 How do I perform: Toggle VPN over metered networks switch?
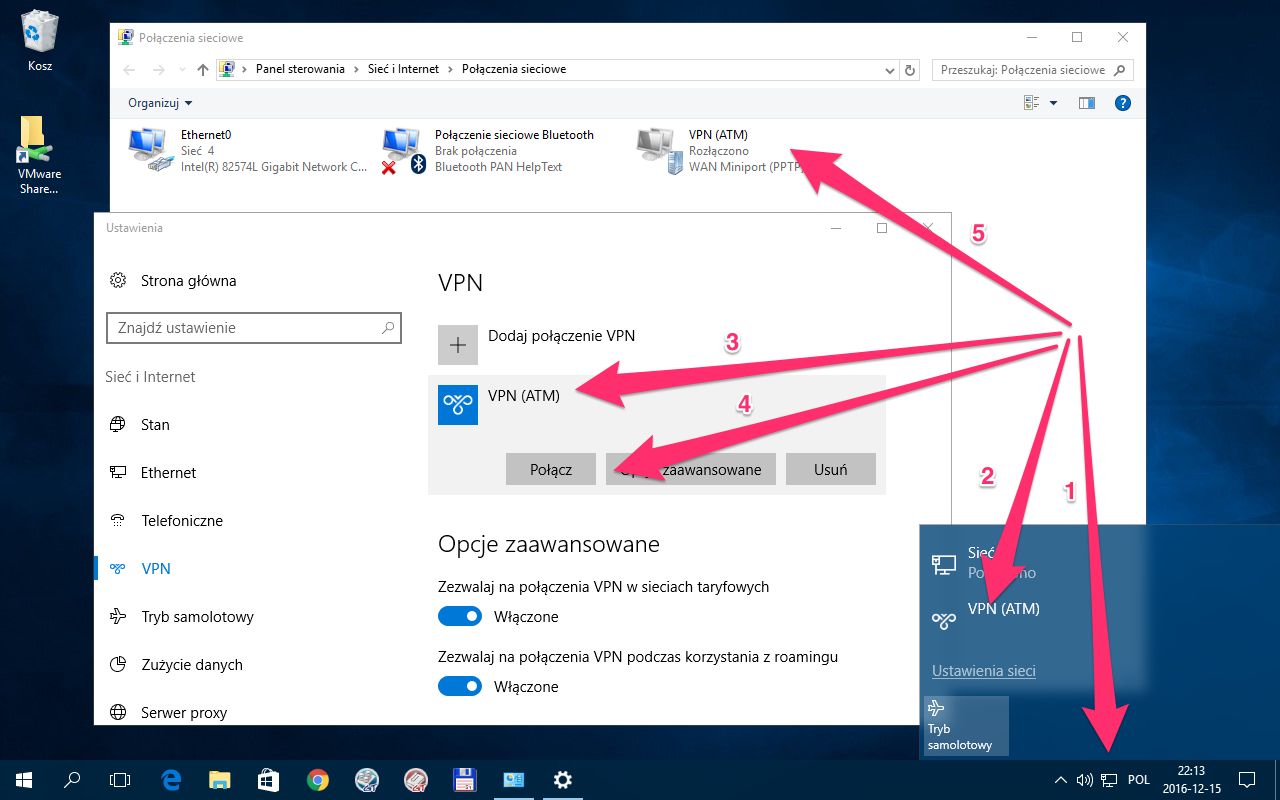(x=460, y=617)
